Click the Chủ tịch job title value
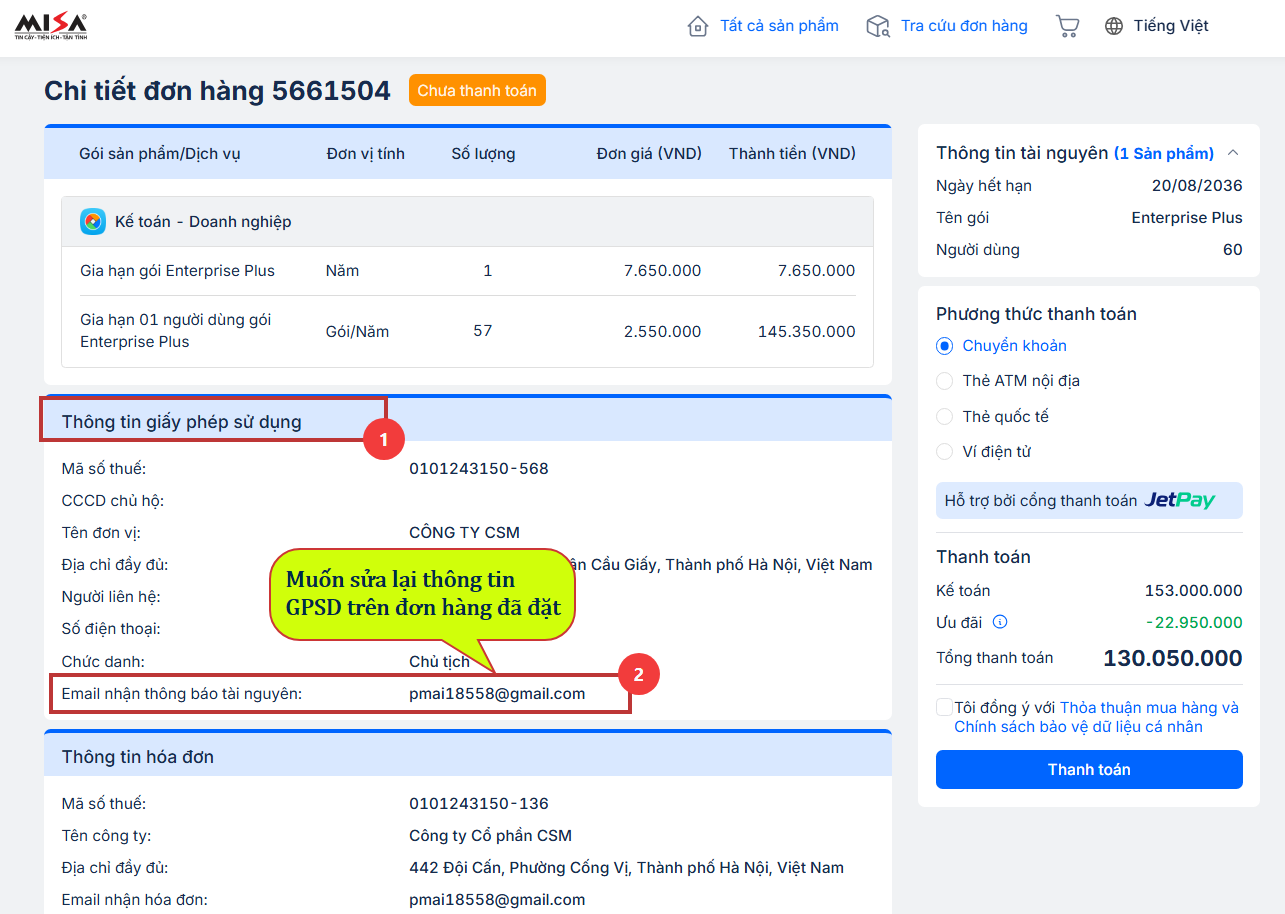 coord(440,662)
